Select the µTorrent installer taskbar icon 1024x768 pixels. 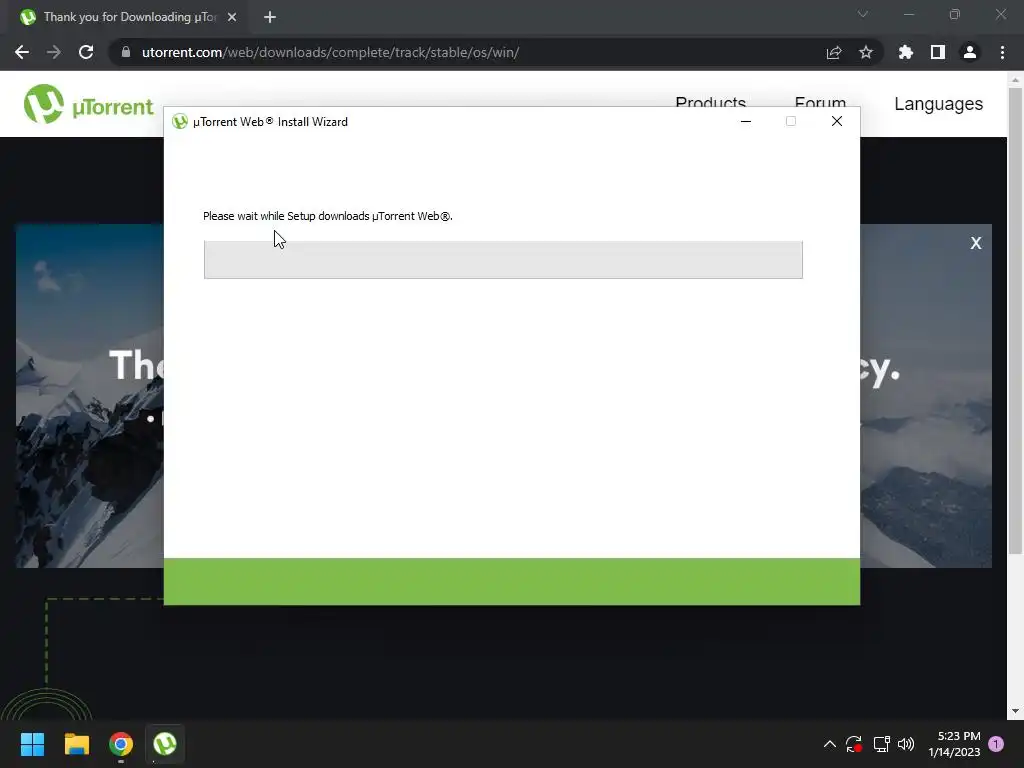coord(165,744)
